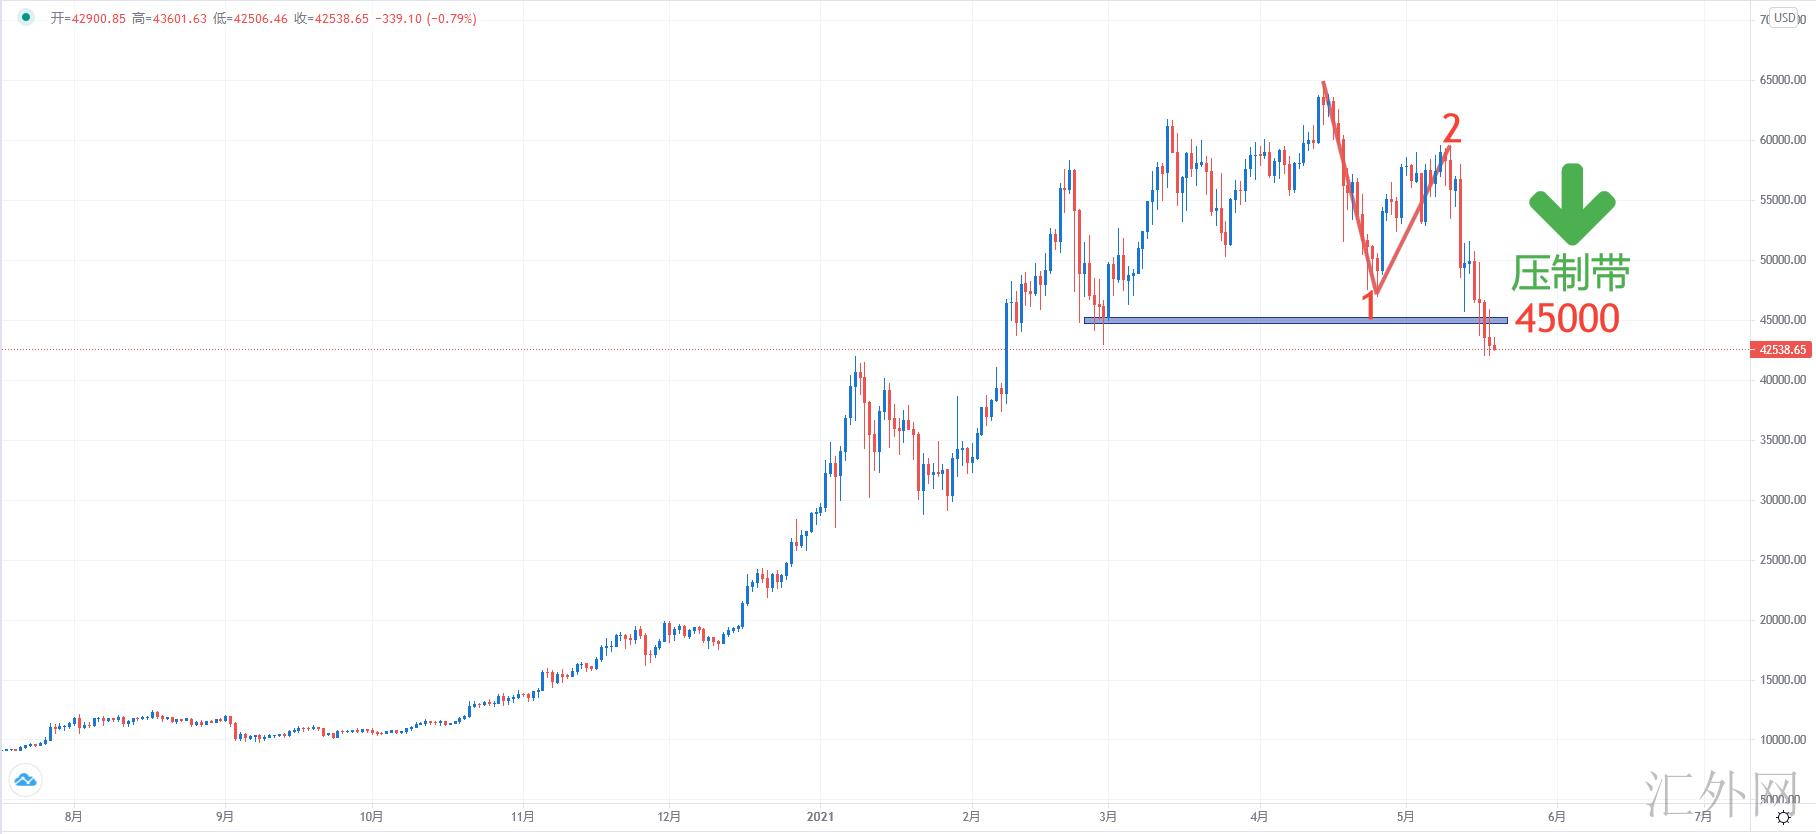Open chart settings gear icon
This screenshot has height=834, width=1816.
[x=1783, y=817]
